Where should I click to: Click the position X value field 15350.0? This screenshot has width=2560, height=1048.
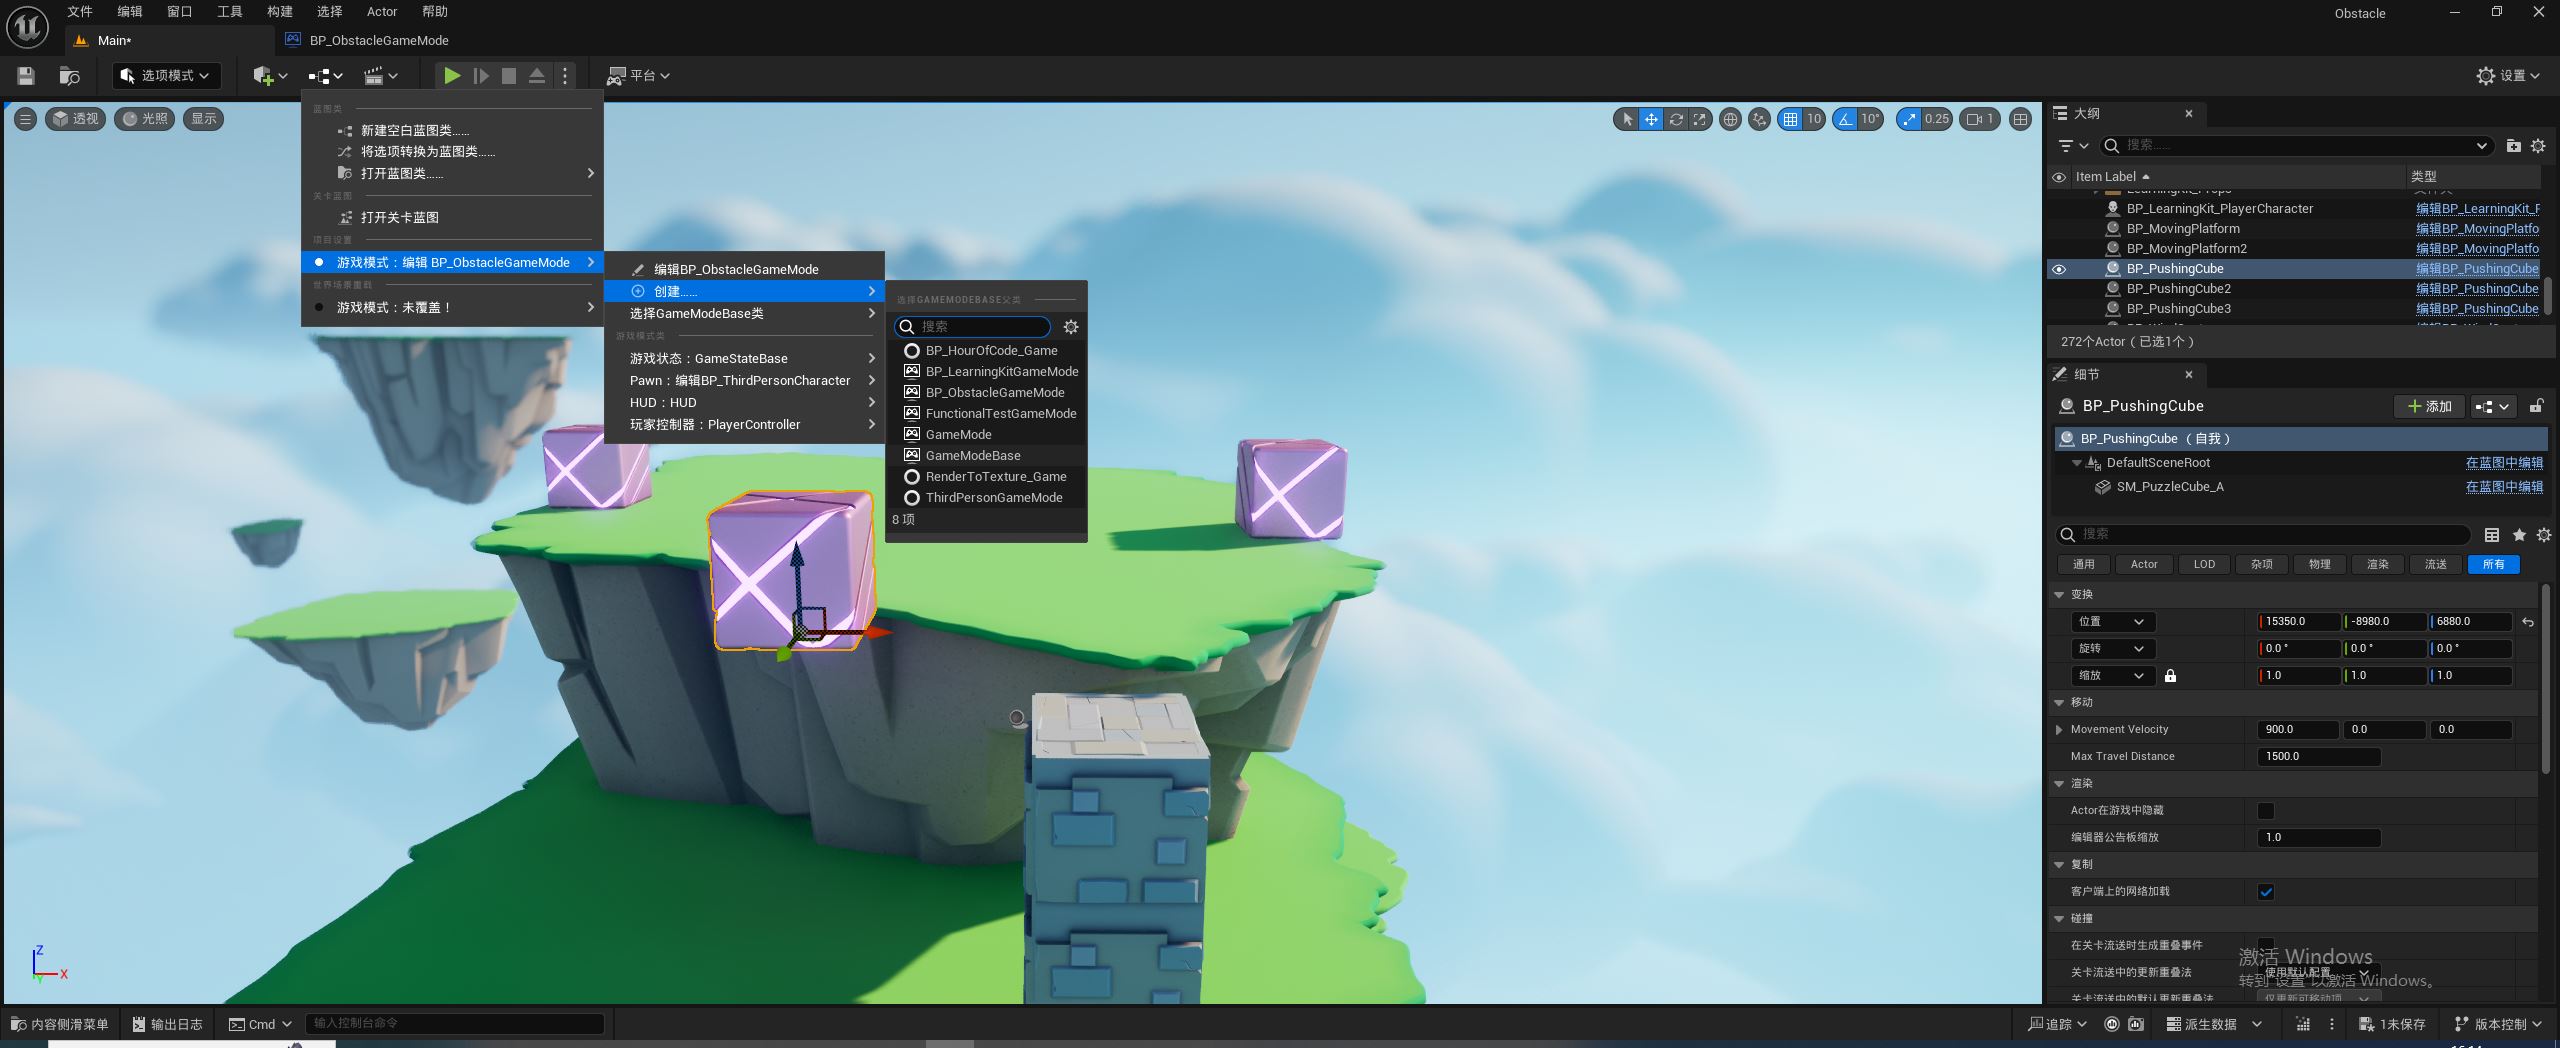tap(2299, 622)
